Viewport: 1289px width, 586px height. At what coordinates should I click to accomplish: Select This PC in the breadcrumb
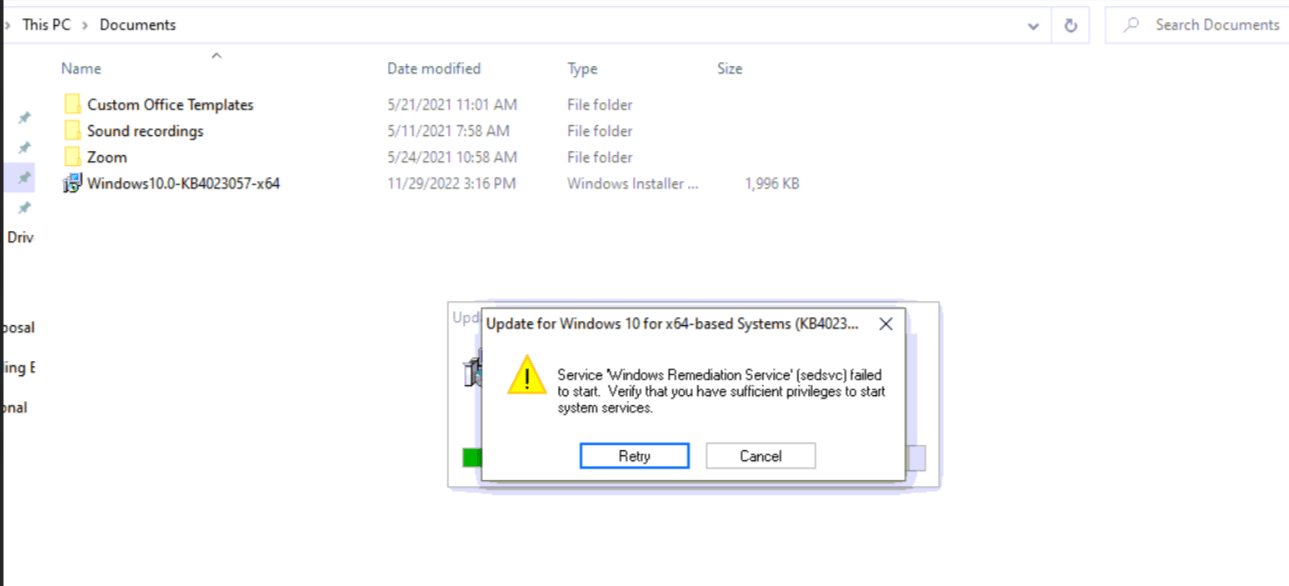[47, 25]
